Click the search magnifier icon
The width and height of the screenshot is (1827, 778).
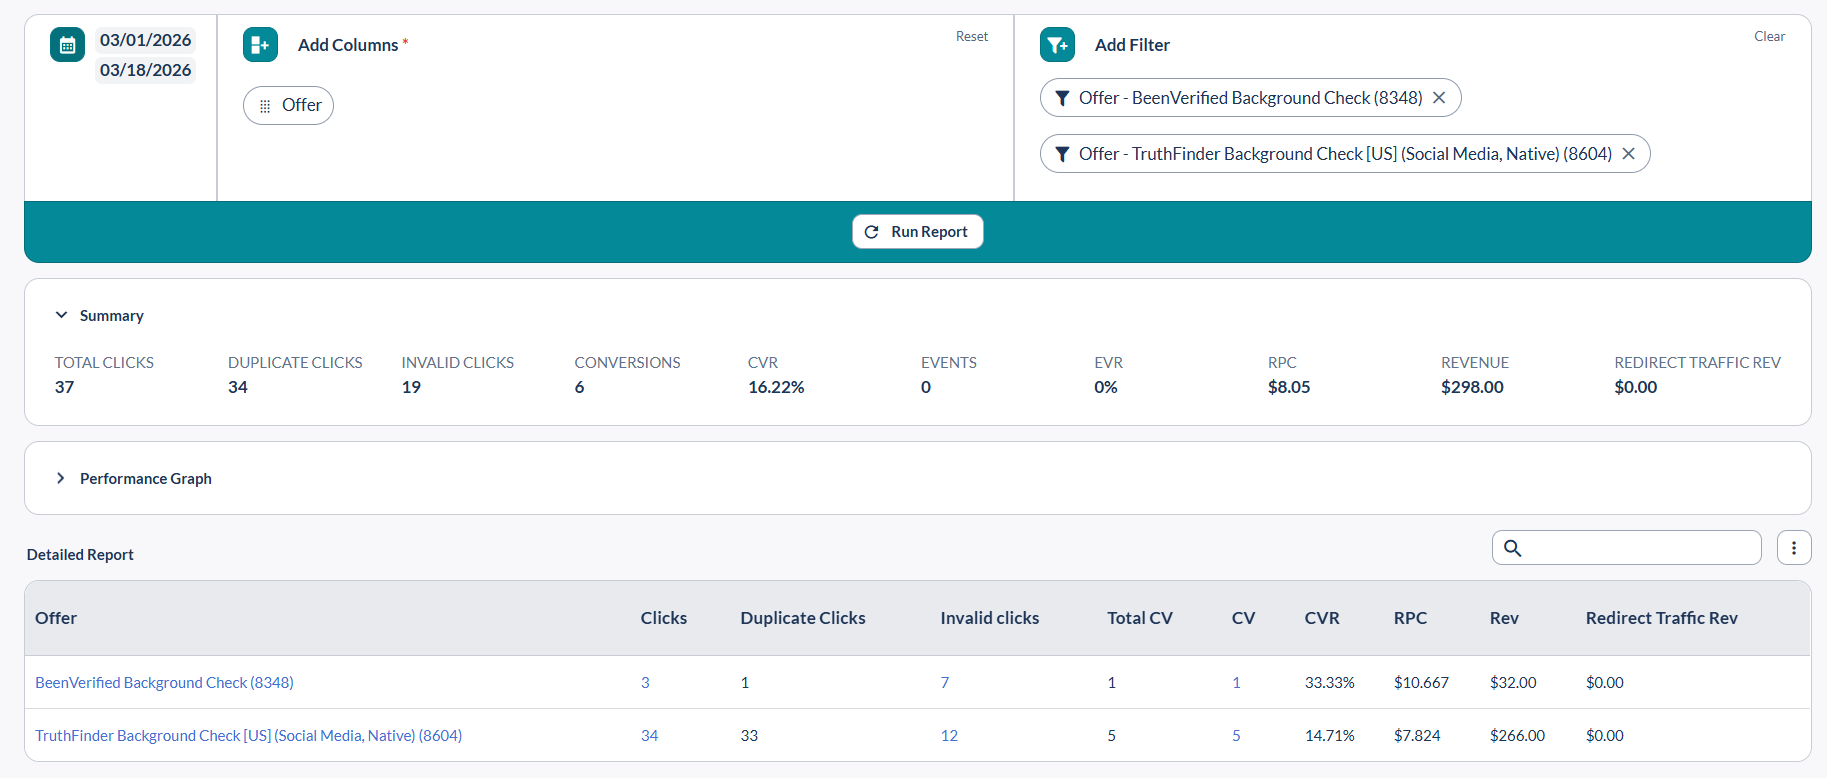click(1513, 548)
